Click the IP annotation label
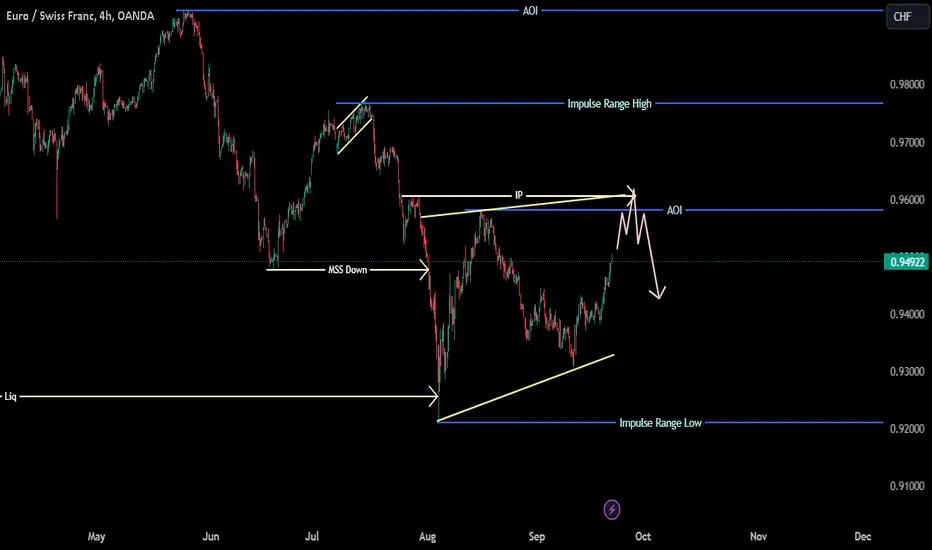The width and height of the screenshot is (932, 550). click(519, 195)
